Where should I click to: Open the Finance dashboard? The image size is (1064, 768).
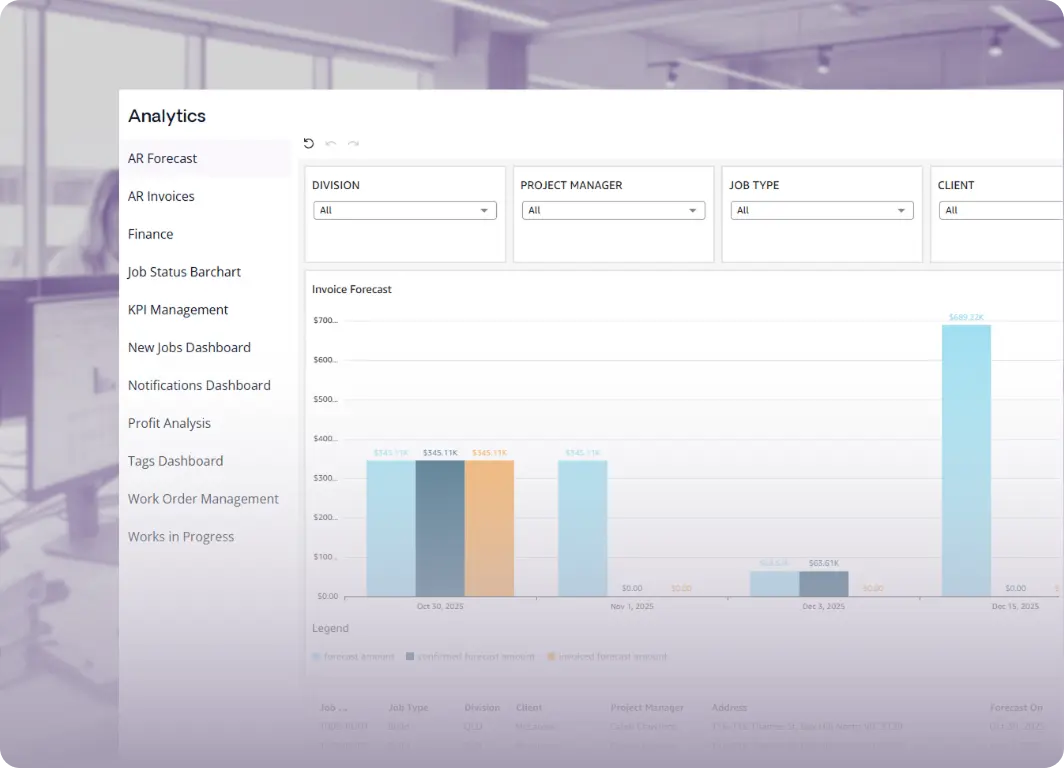[x=150, y=233]
